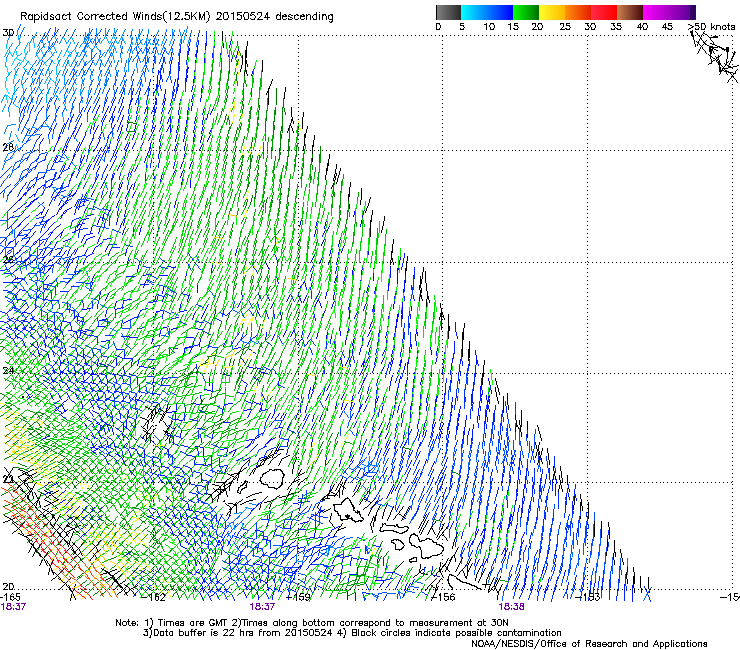The image size is (740, 650).
Task: Click the gray 0-5 knots legend swatch
Action: pyautogui.click(x=448, y=12)
